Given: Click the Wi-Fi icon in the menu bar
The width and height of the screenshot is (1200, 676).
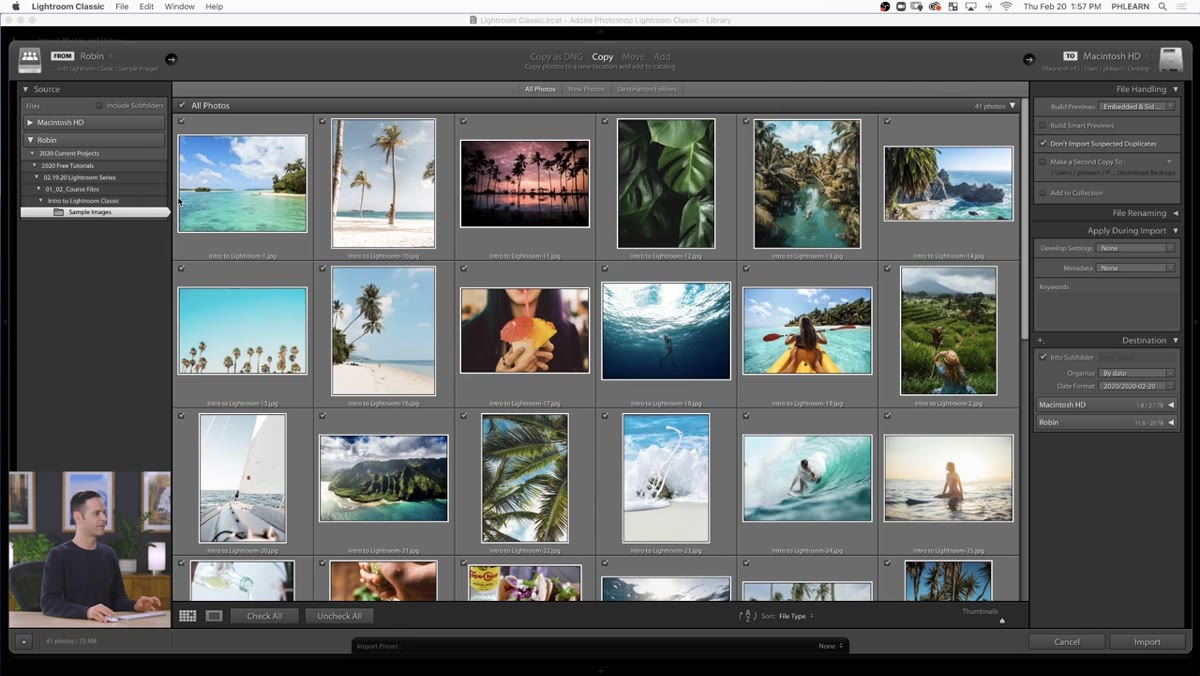Looking at the screenshot, I should point(1006,7).
